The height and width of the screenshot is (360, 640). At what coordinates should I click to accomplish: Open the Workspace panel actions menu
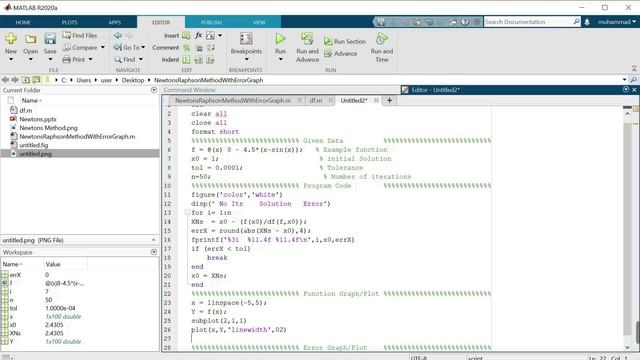point(154,252)
